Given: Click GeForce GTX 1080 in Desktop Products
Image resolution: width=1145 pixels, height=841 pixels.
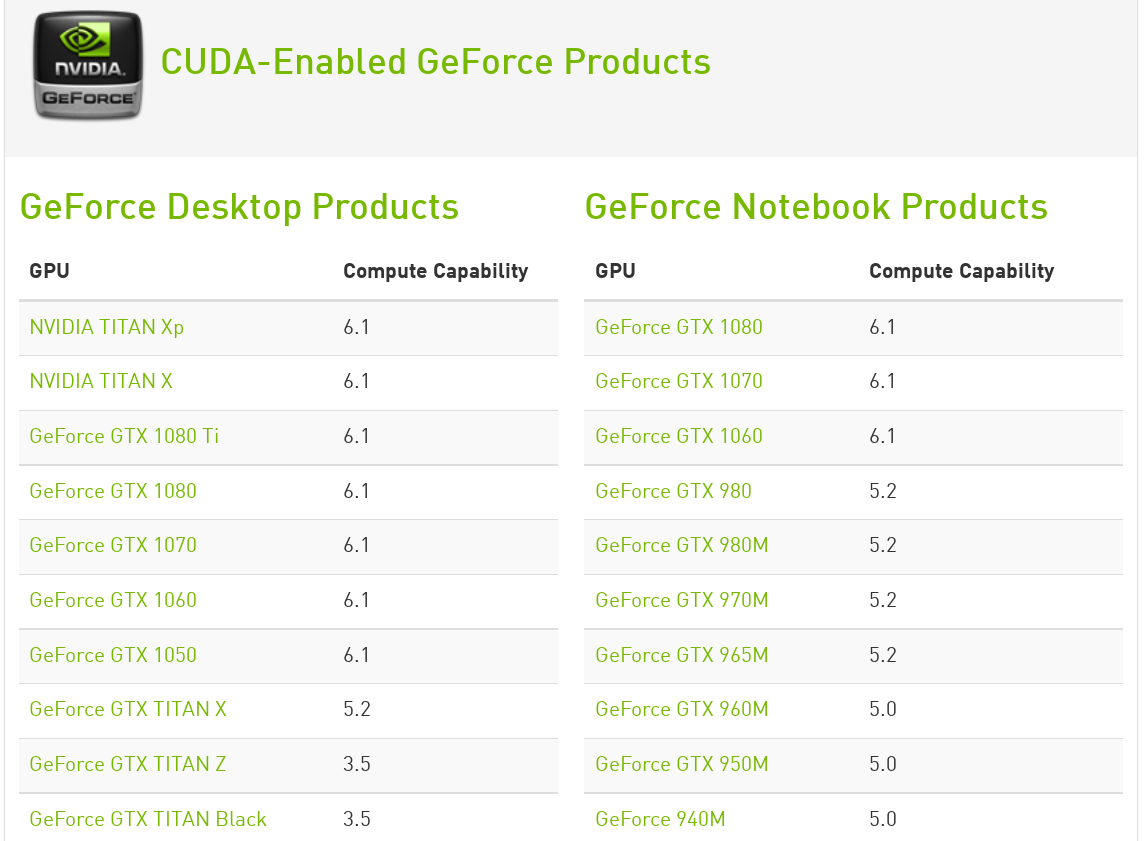Looking at the screenshot, I should pos(113,491).
